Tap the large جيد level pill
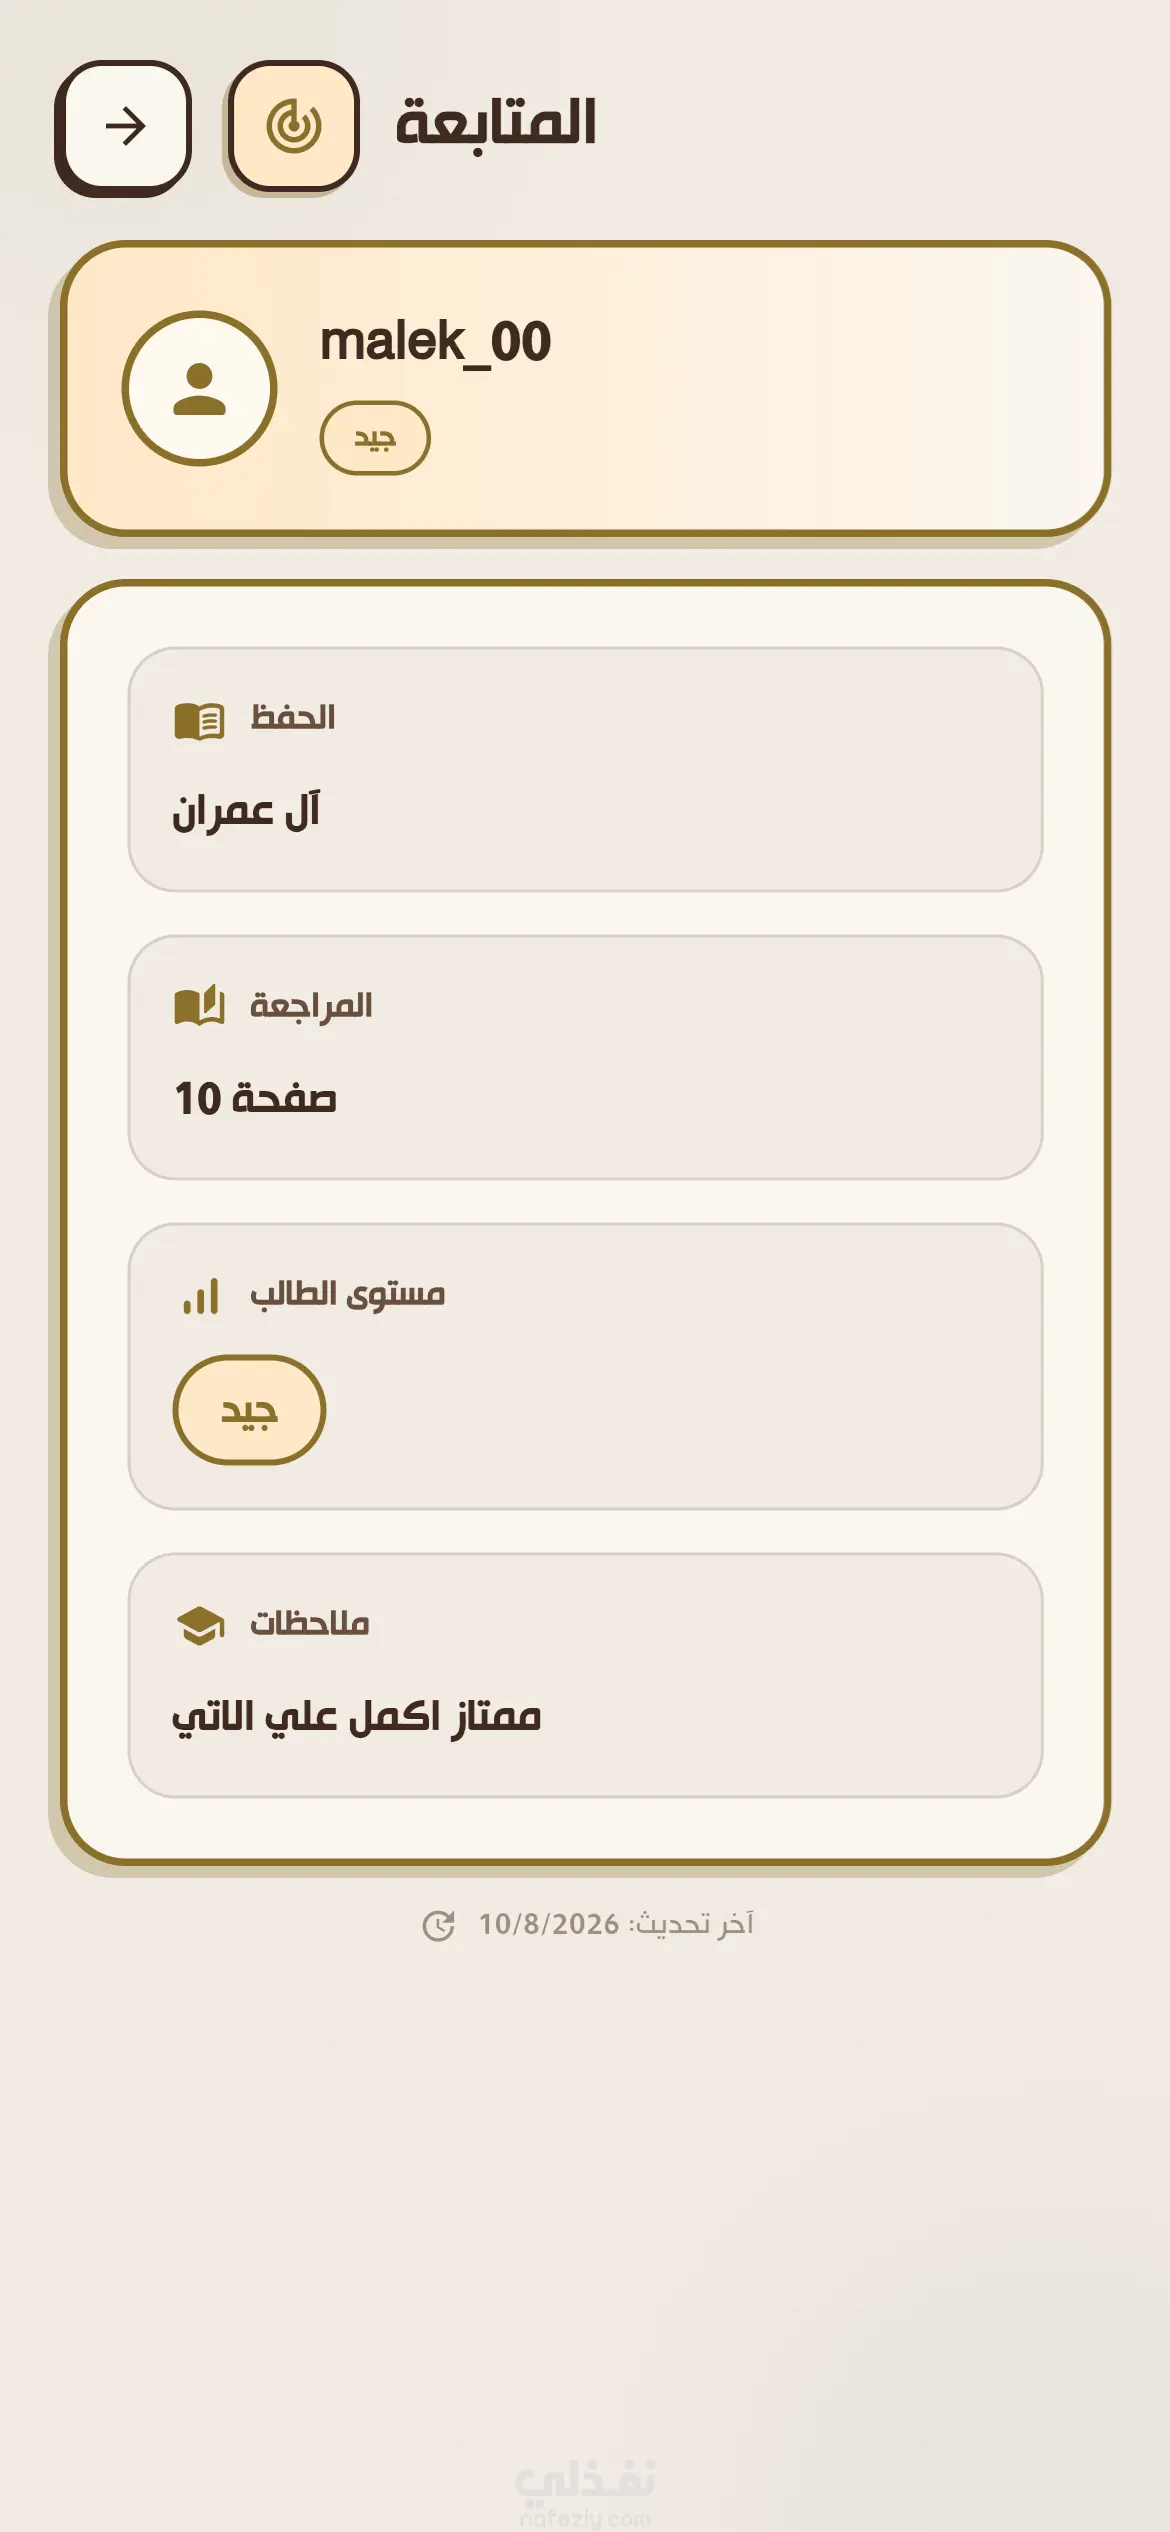The height and width of the screenshot is (2532, 1170). tap(249, 1410)
